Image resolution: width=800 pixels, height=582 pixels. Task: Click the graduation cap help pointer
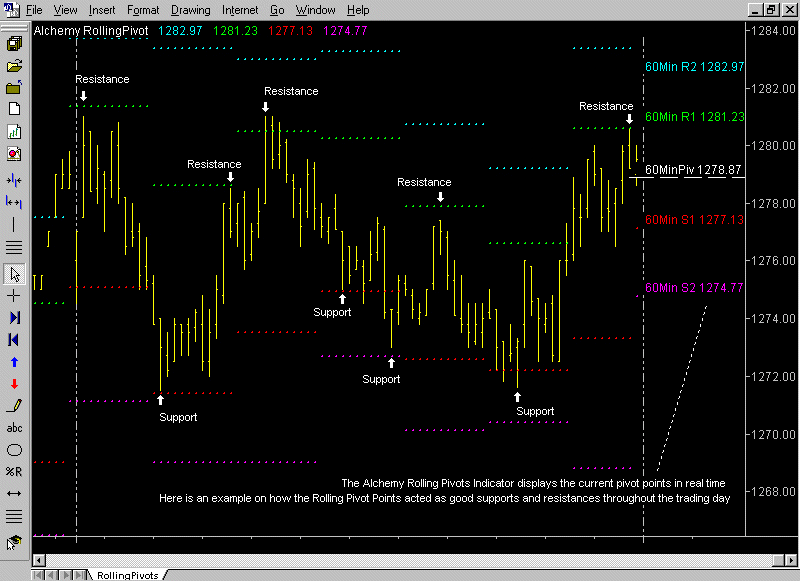pos(14,543)
